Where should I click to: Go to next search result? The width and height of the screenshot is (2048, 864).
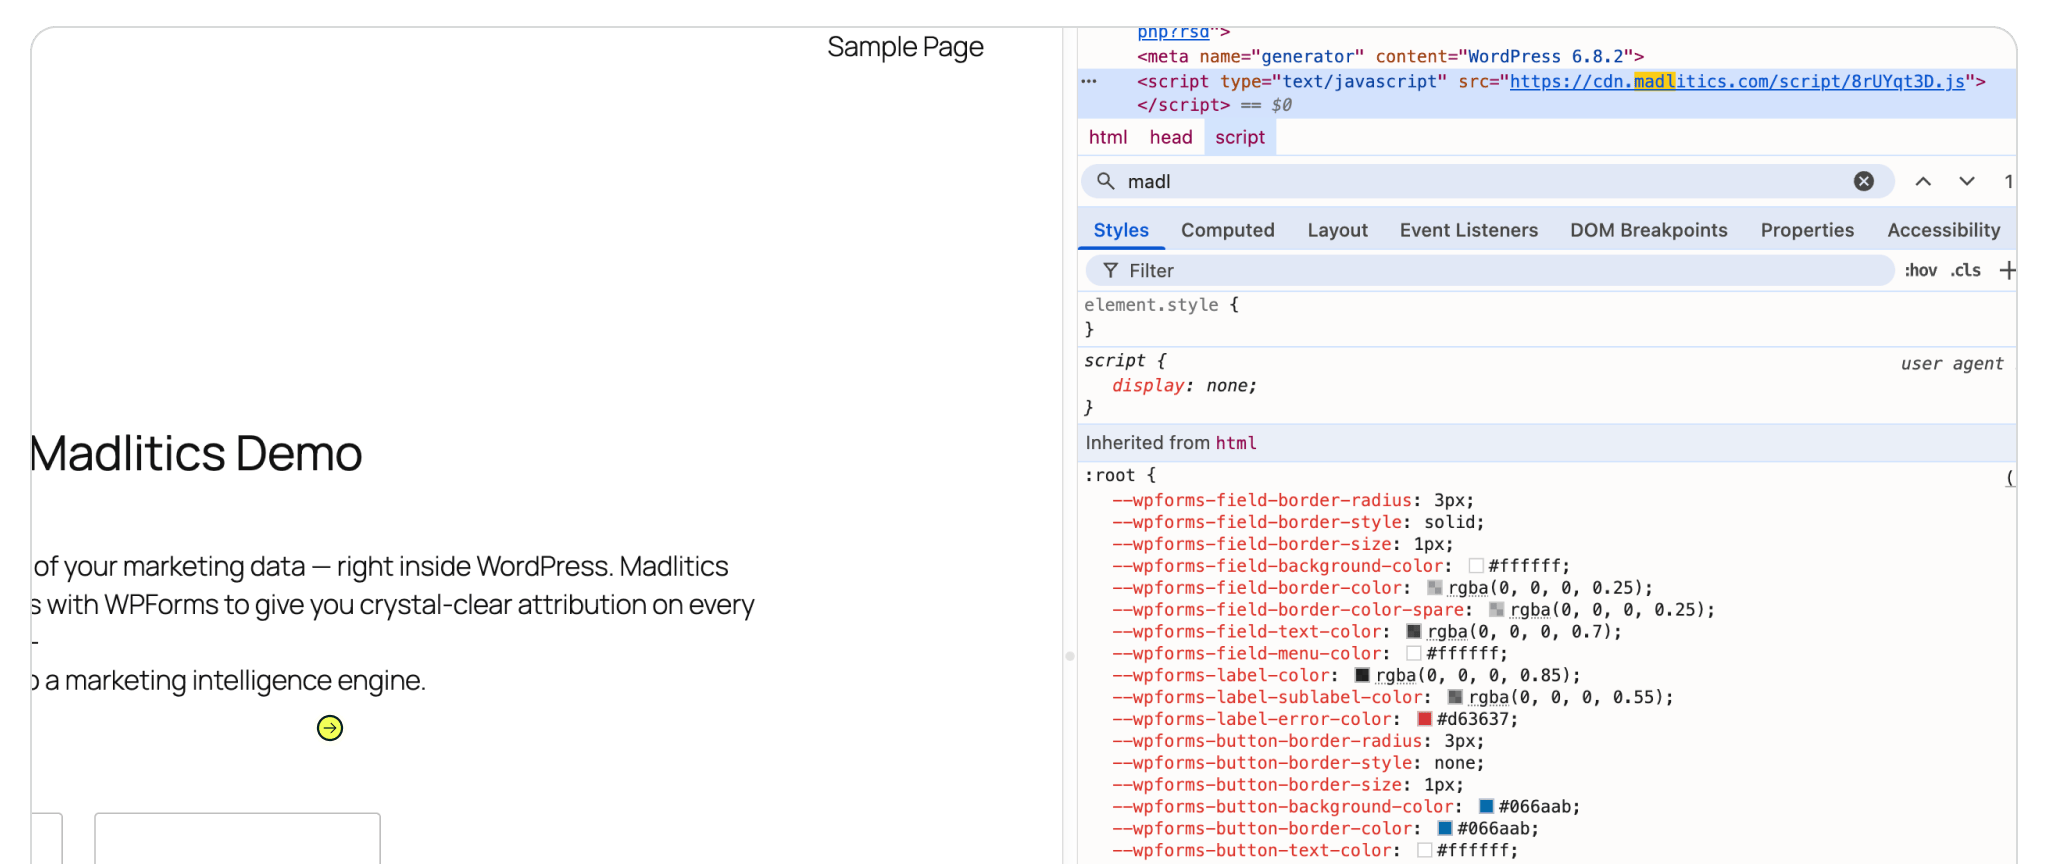pos(1967,181)
